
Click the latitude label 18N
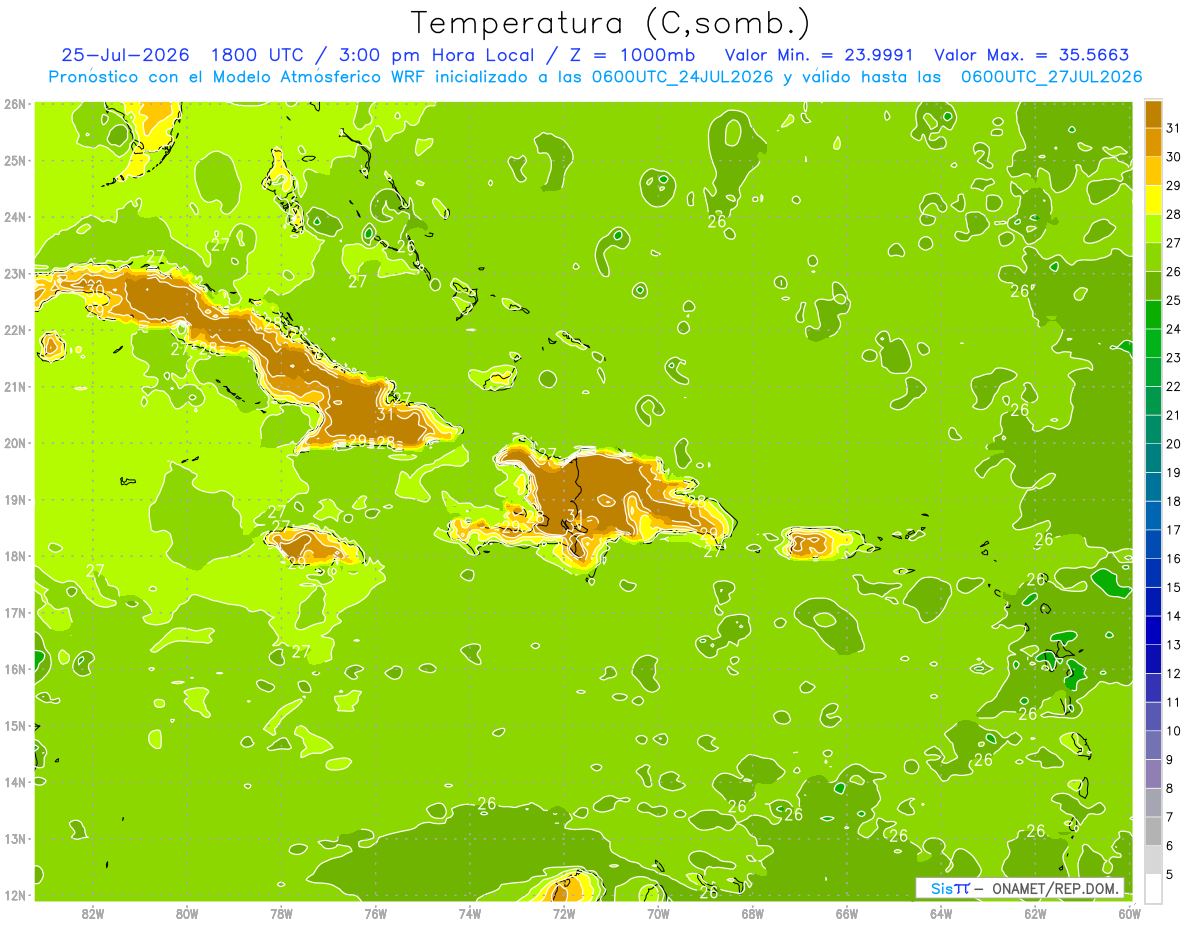14,556
